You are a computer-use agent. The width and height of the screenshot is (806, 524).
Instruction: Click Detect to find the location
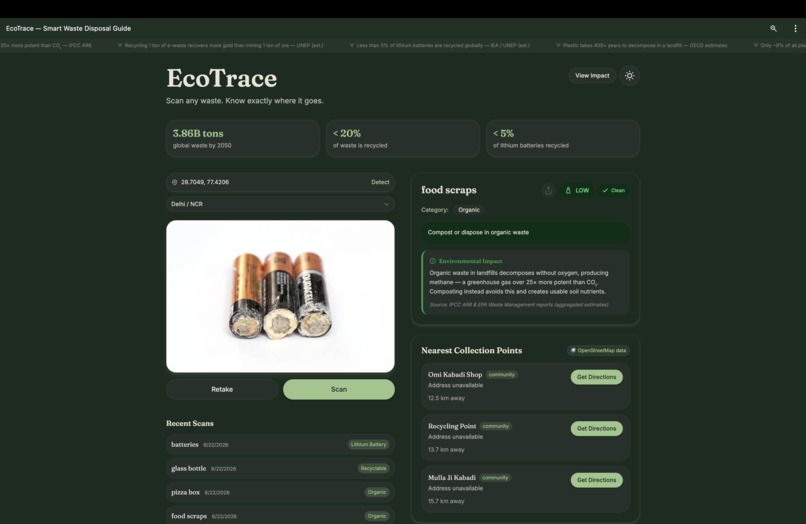pyautogui.click(x=380, y=182)
